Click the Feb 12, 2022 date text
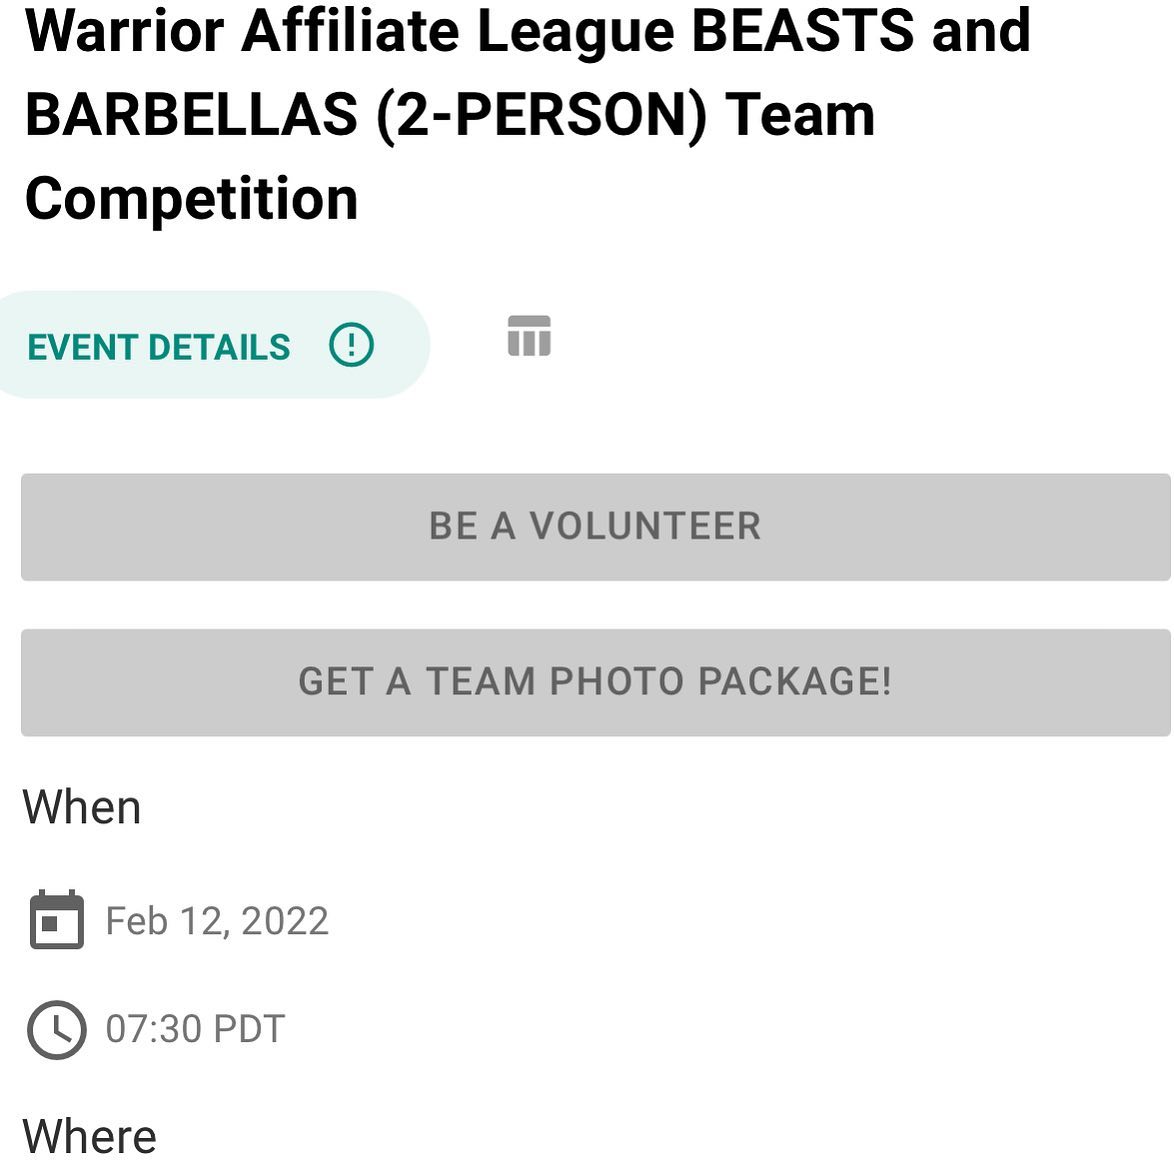 click(x=217, y=921)
